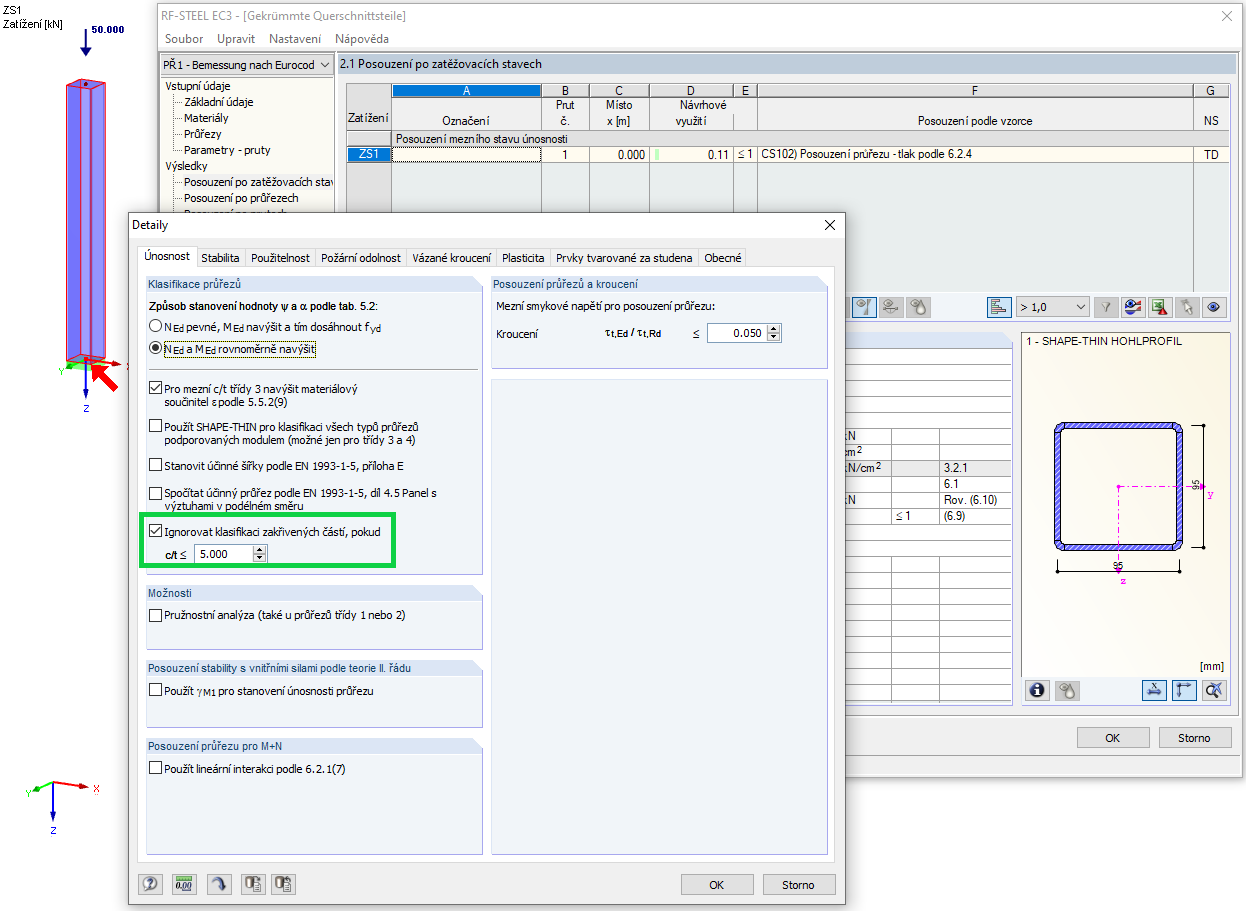Click the eye-drop icon below section preview
This screenshot has height=911, width=1246.
(1067, 690)
